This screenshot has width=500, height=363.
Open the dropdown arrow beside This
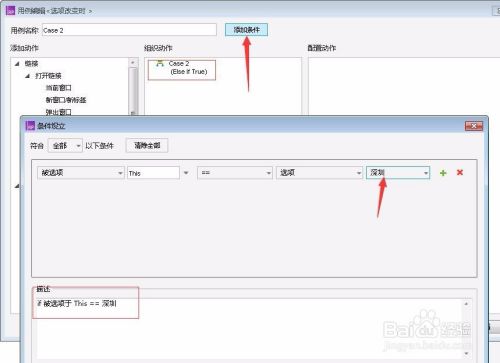click(186, 173)
